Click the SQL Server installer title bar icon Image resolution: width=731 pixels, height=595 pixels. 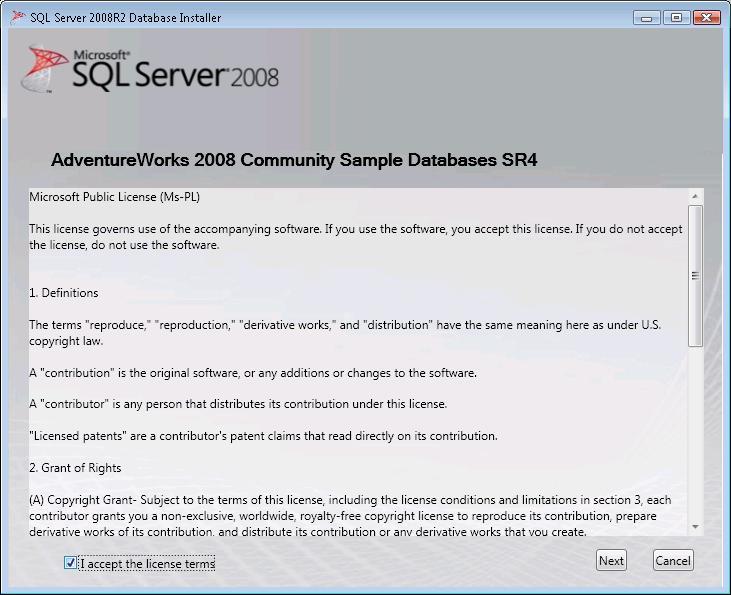[18, 18]
